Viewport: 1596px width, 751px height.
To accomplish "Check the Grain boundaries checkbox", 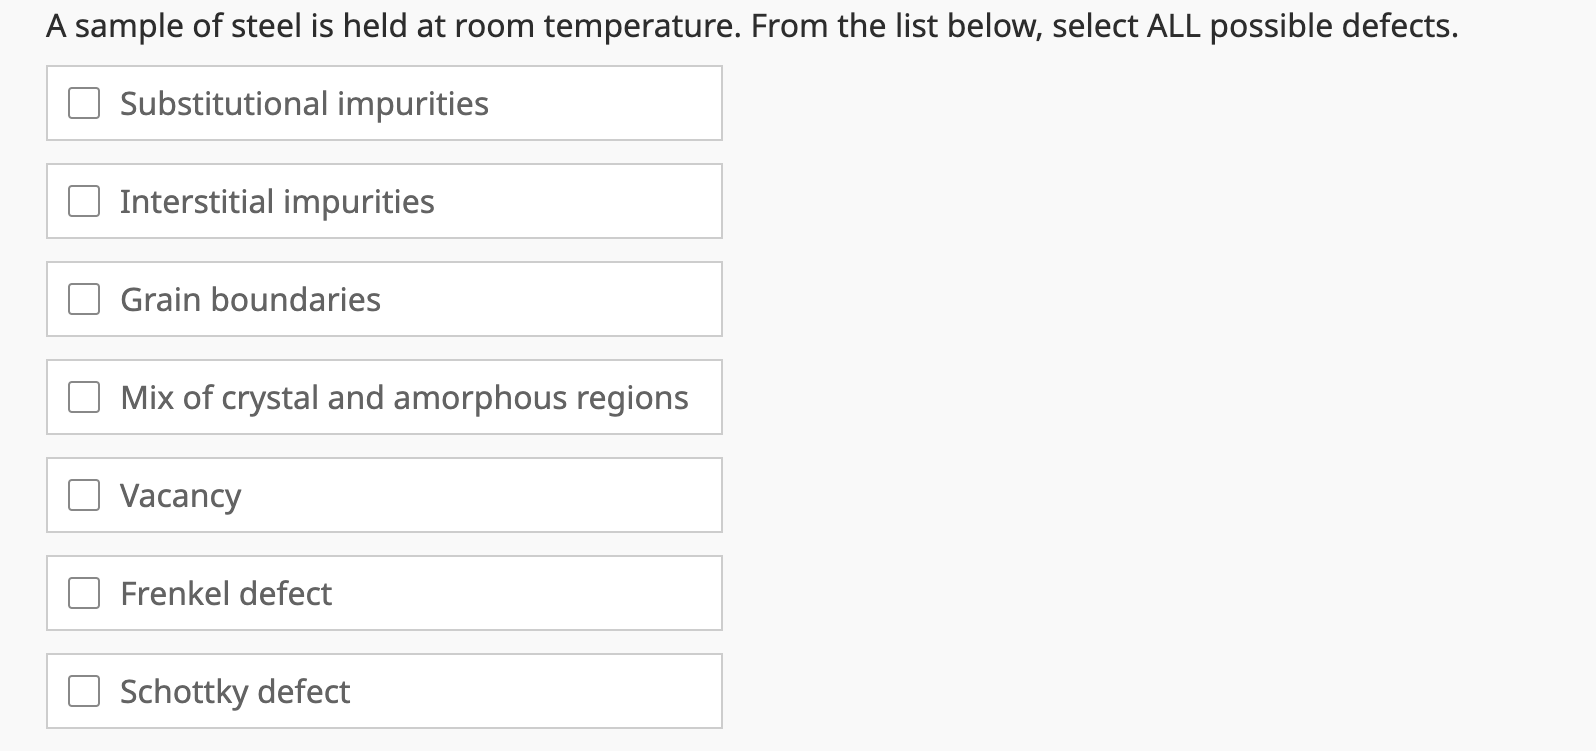I will coord(83,297).
